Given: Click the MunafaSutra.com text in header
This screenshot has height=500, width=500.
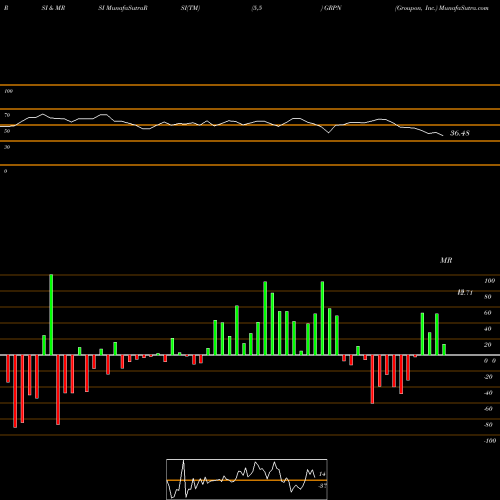Looking at the screenshot, I should click(463, 8).
